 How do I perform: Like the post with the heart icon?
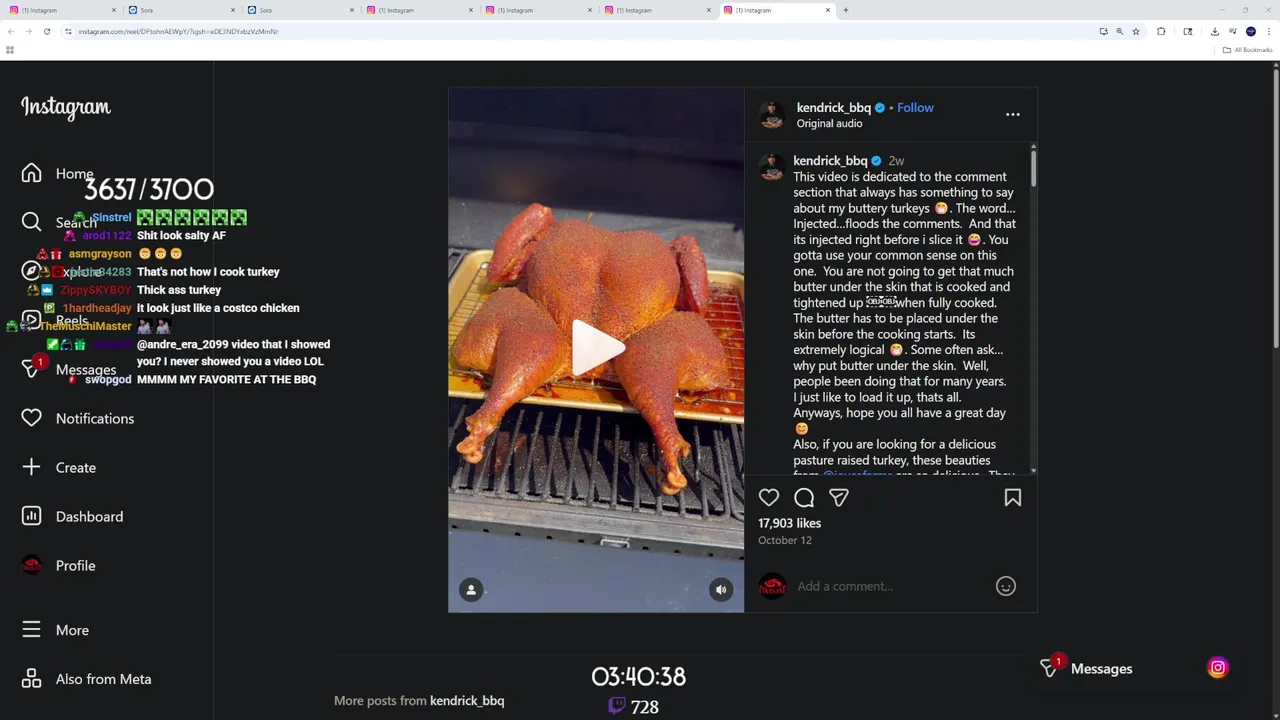768,497
